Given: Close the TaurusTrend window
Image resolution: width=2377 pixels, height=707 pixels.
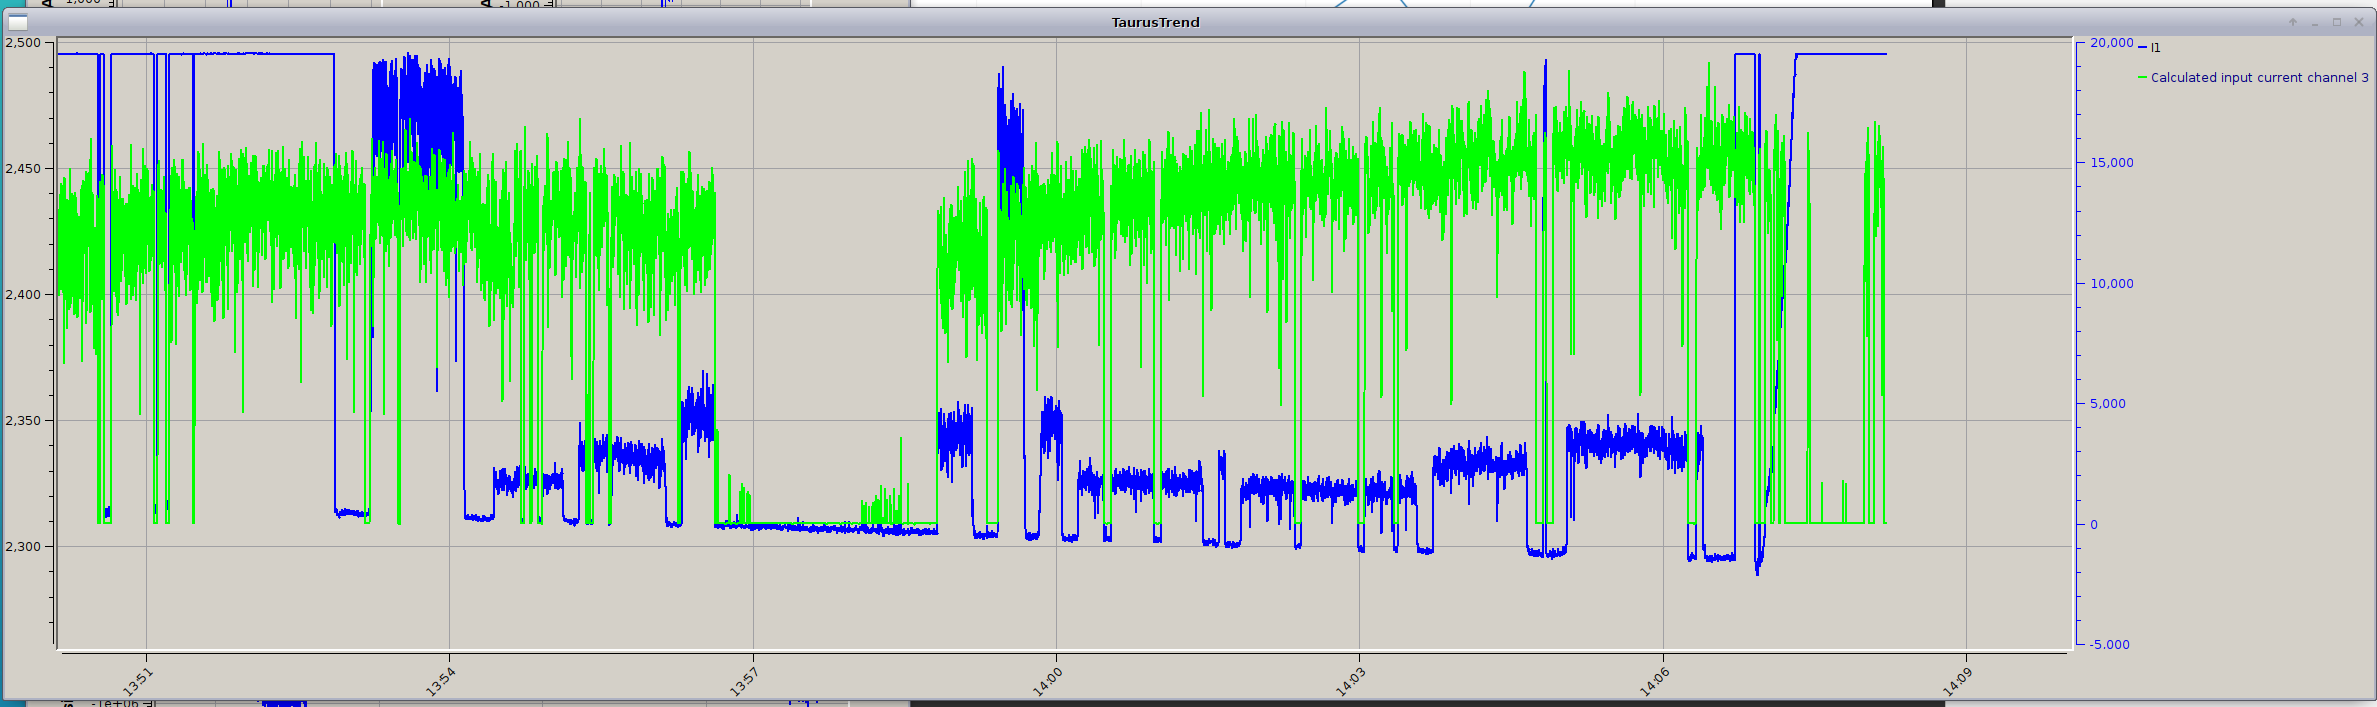Looking at the screenshot, I should click(2359, 22).
